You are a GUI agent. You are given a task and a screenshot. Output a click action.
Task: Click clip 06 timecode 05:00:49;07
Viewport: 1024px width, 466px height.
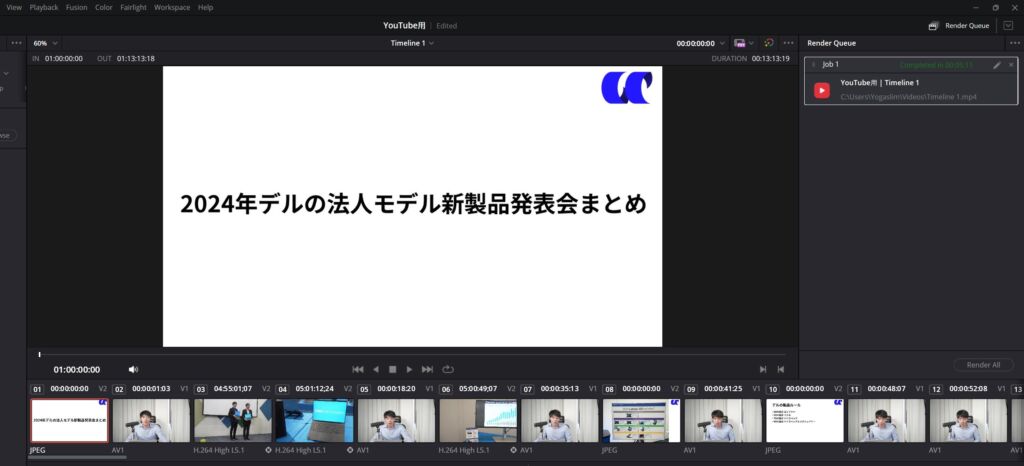pyautogui.click(x=477, y=388)
